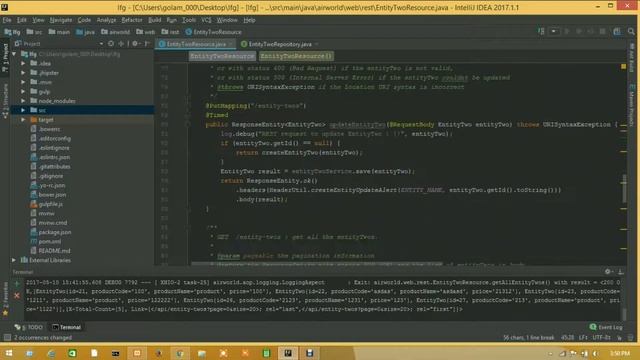Viewport: 640px width, 360px height.
Task: Open the Refactor menu
Action: coord(132,20)
